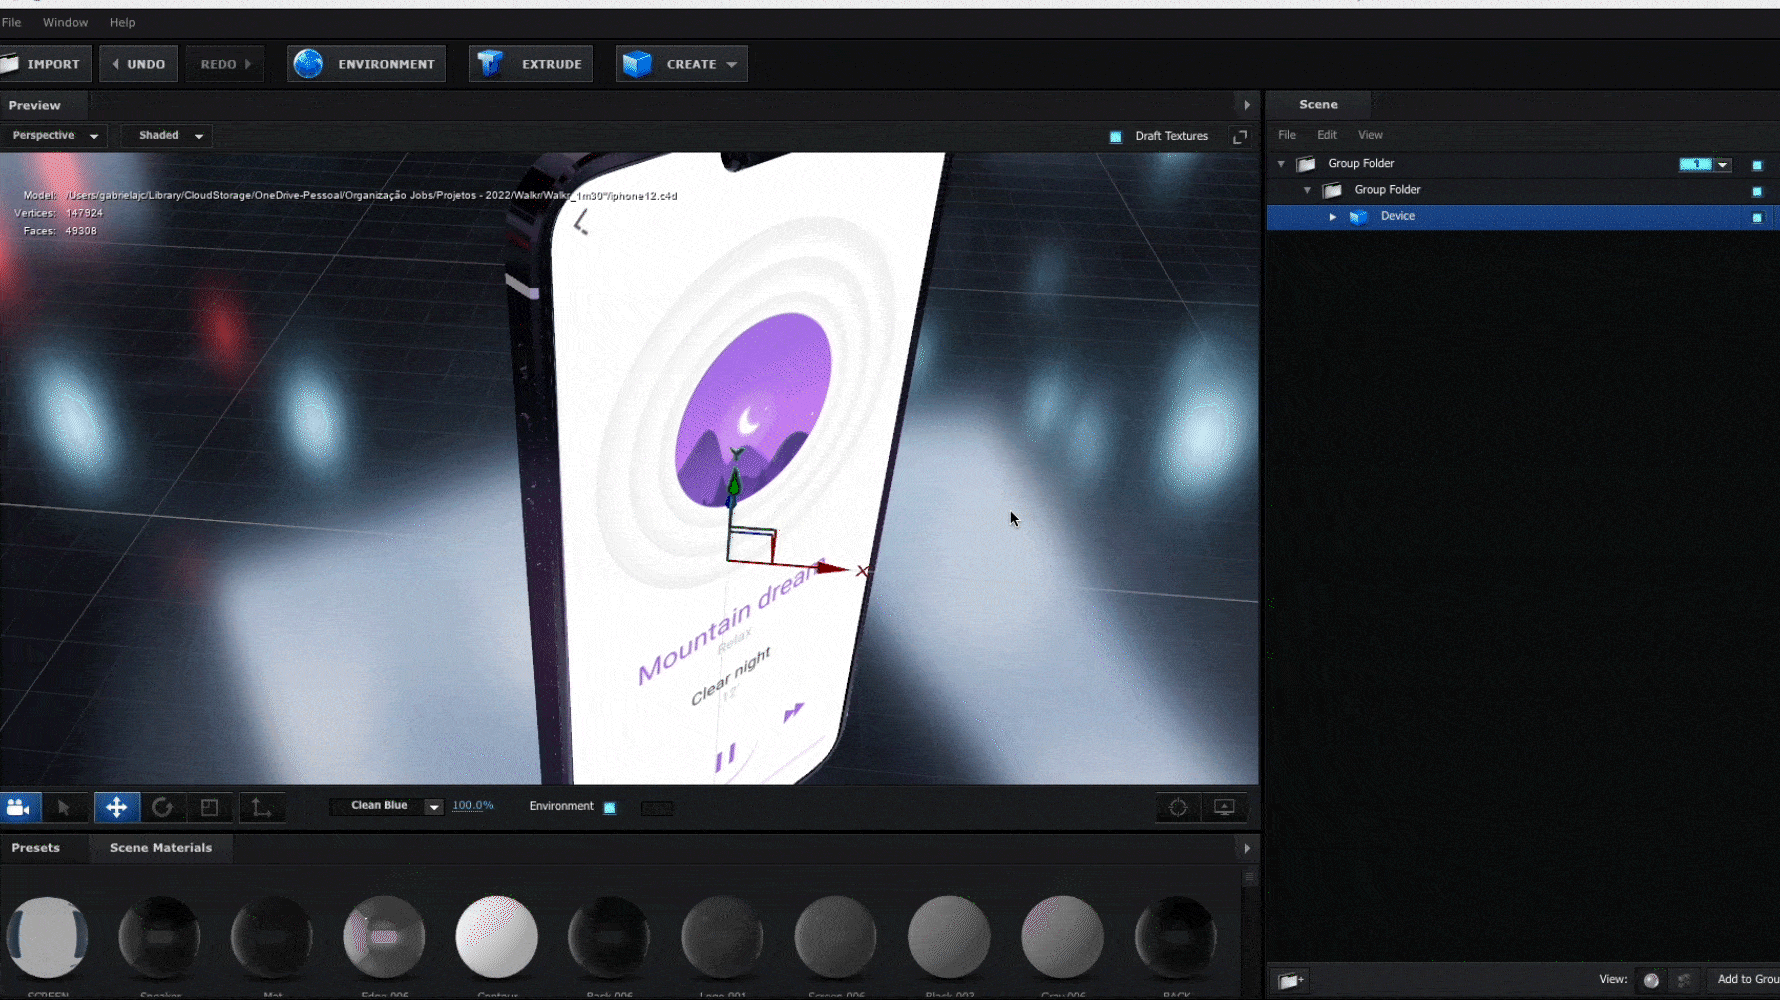Select the white Contour material sphere
This screenshot has height=1000, width=1780.
[496, 937]
